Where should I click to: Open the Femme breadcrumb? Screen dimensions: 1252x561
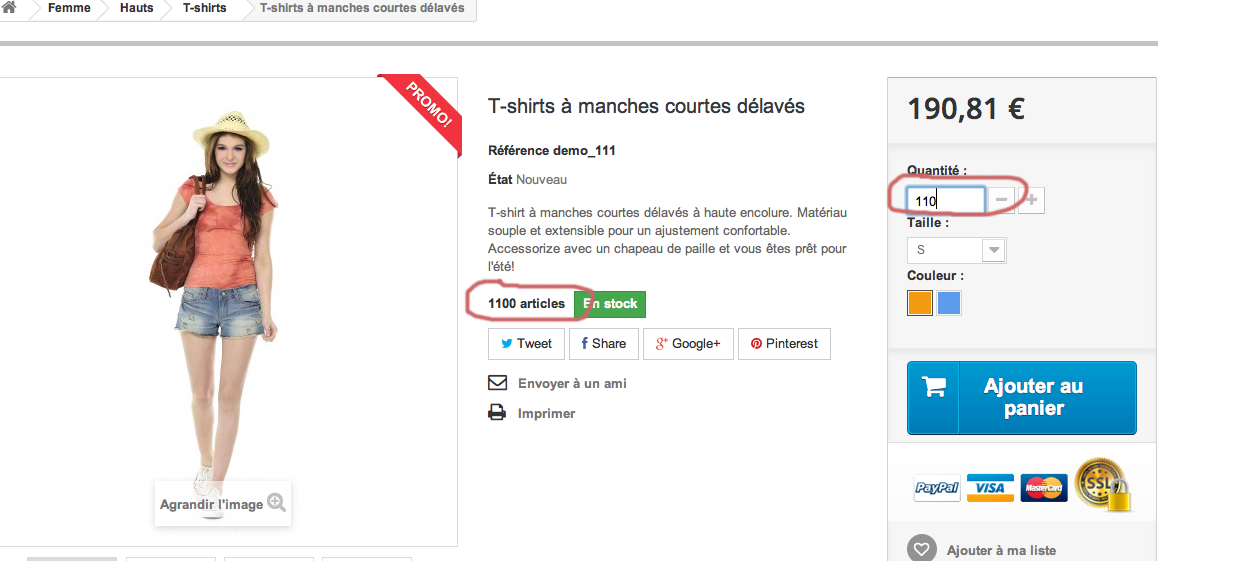69,8
